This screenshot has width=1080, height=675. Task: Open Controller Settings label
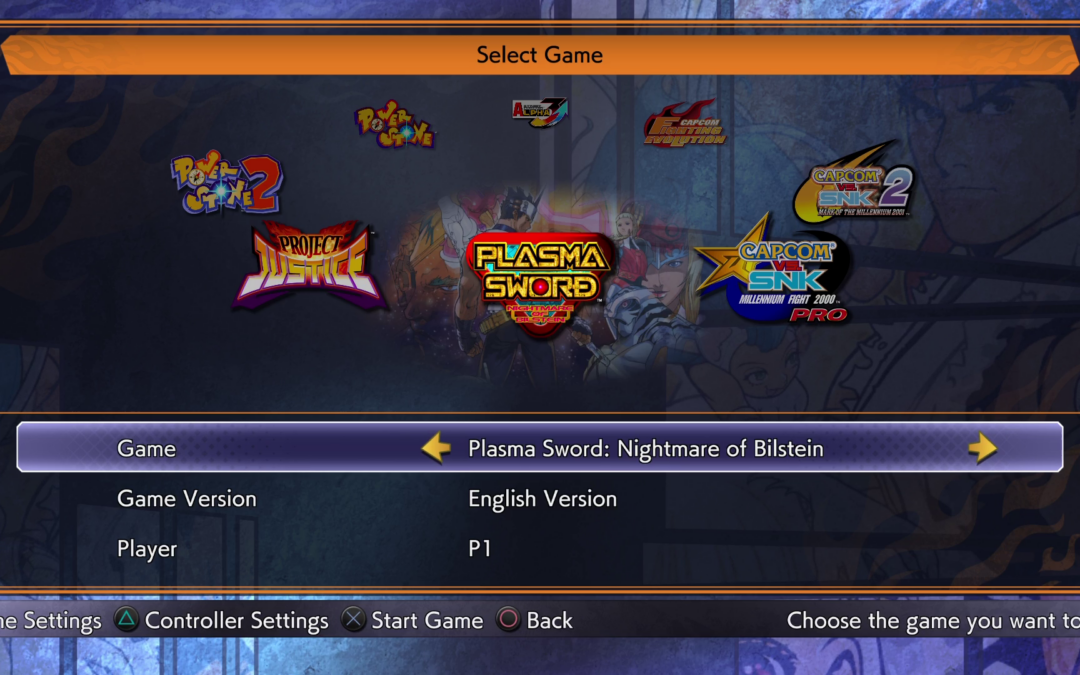pos(236,621)
